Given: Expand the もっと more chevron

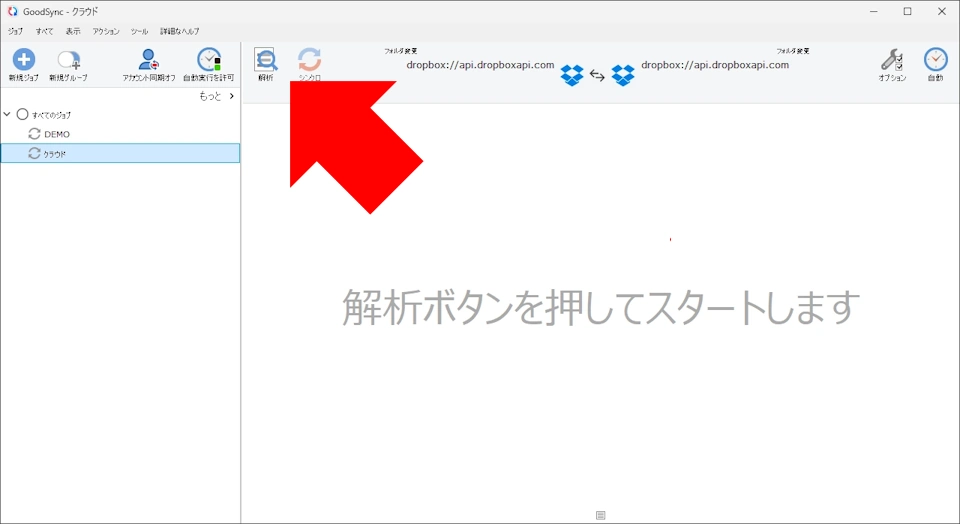Looking at the screenshot, I should coord(231,96).
